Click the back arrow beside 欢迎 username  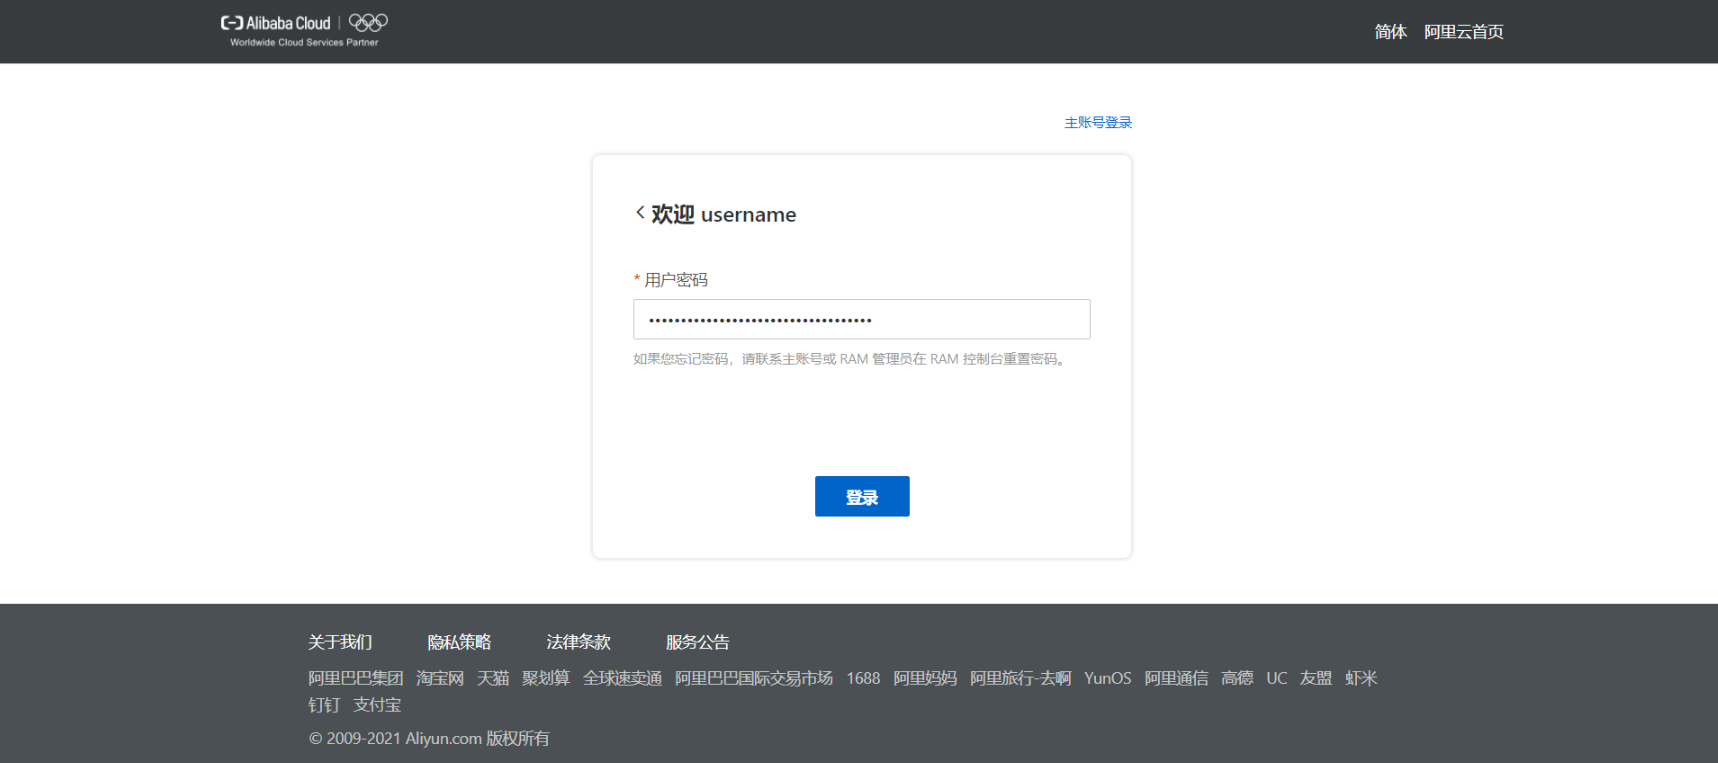pos(640,213)
